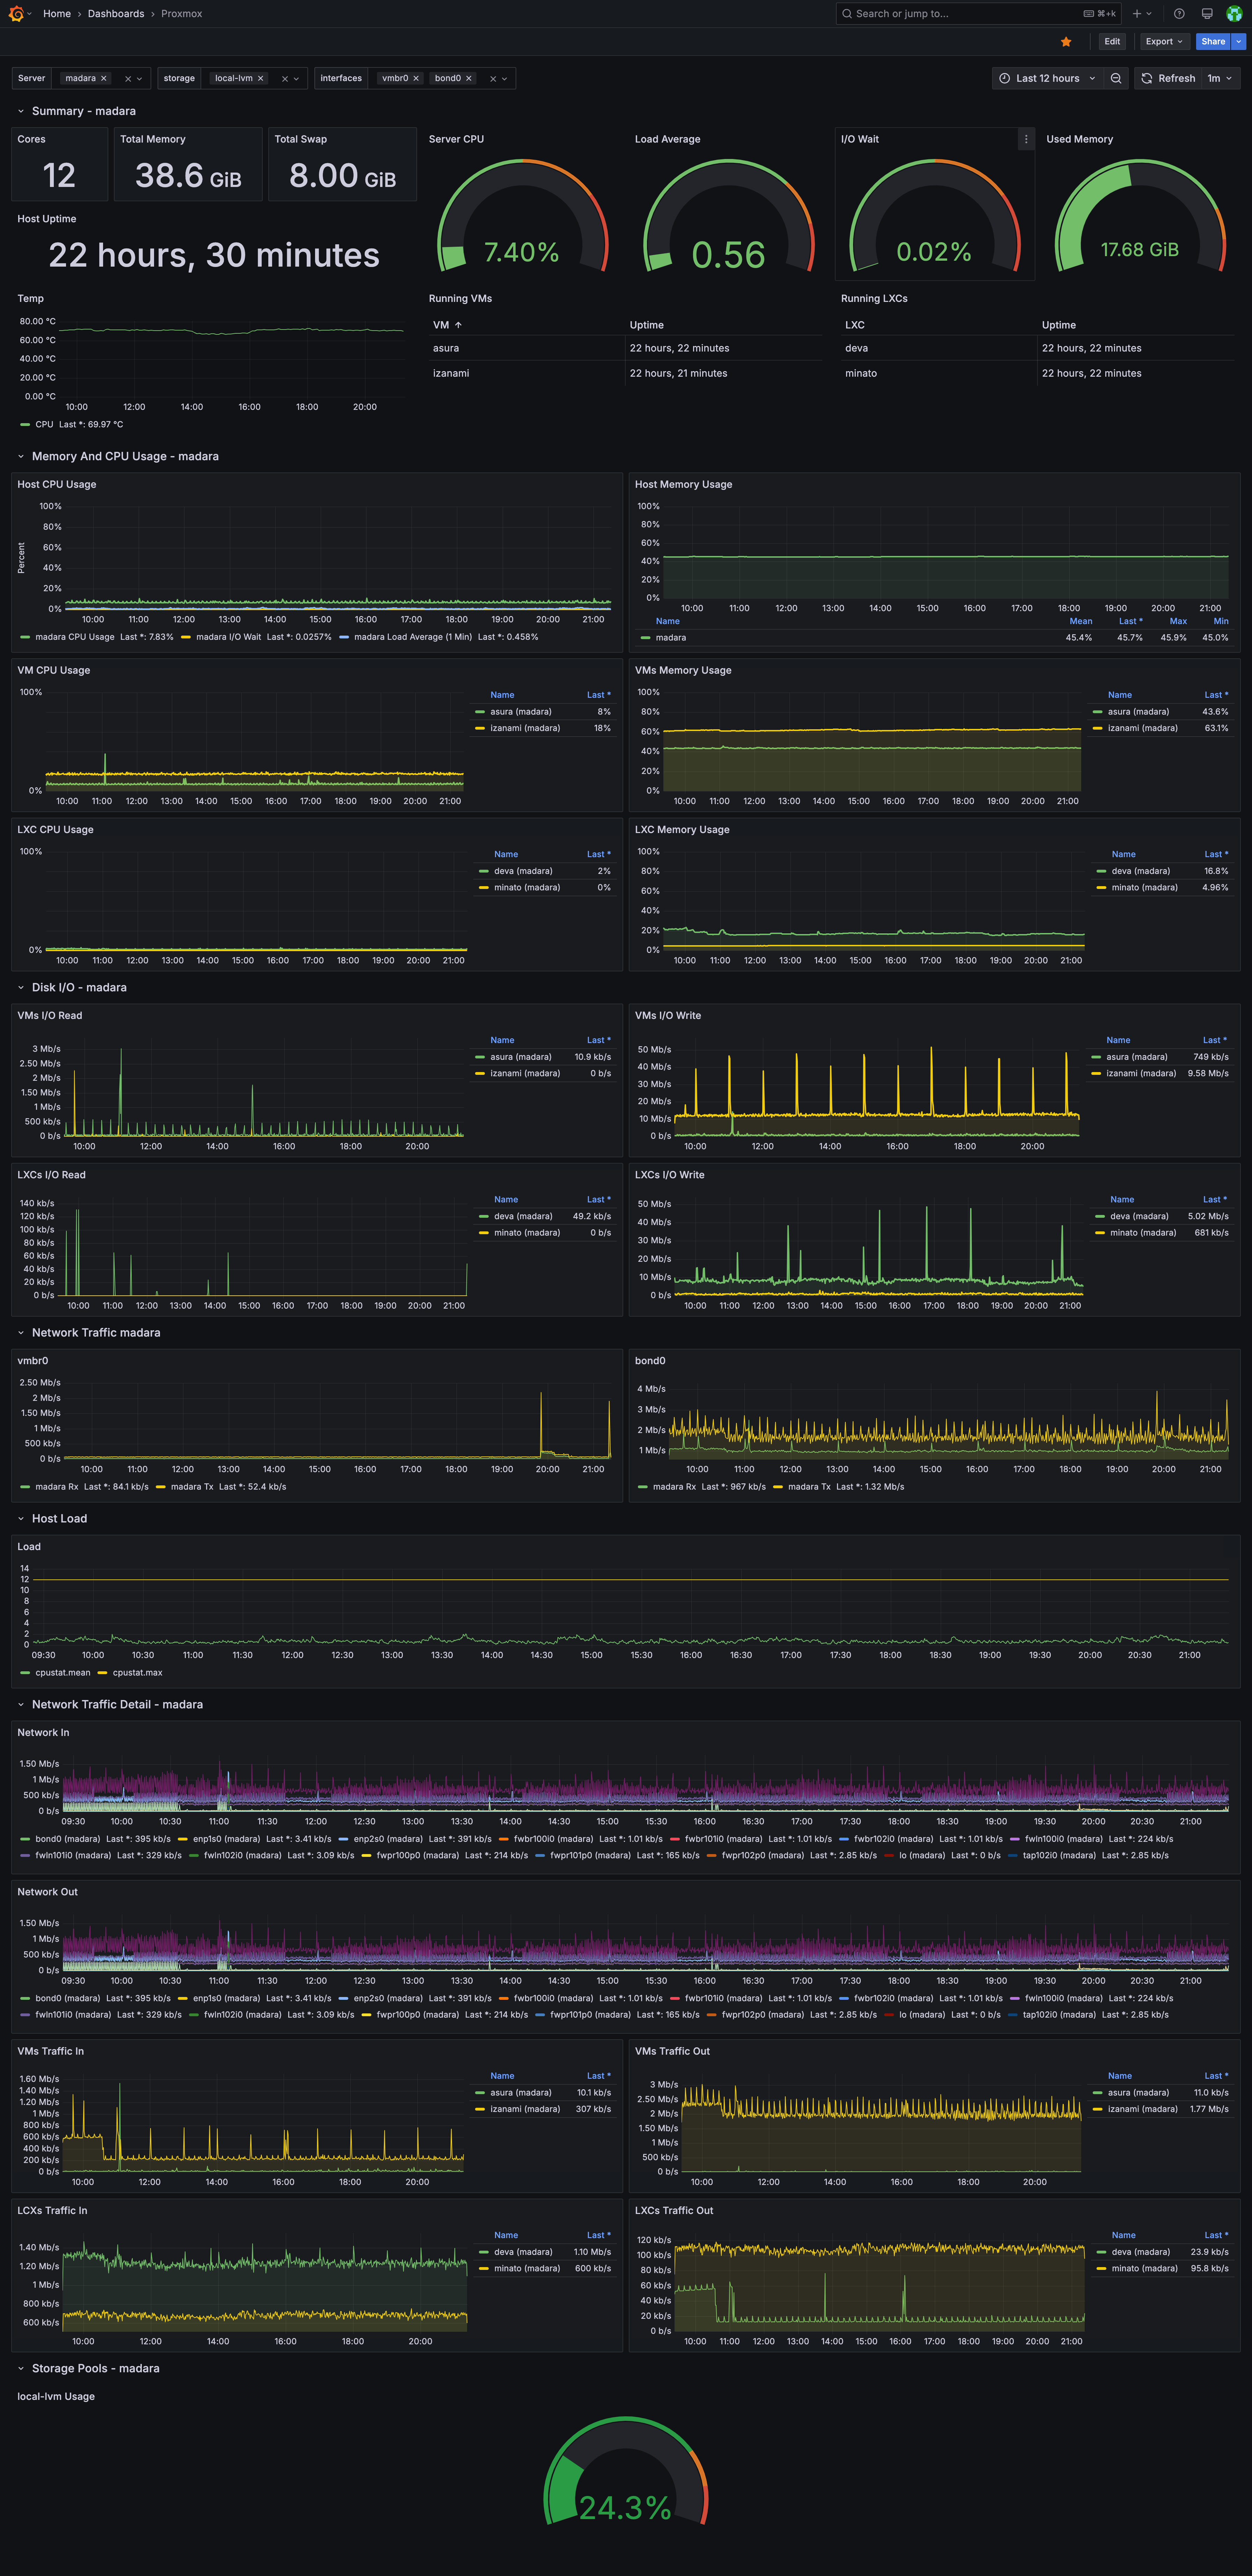Sort VMs Memory legend by Last column
Viewport: 1252px width, 2576px height.
[1216, 695]
